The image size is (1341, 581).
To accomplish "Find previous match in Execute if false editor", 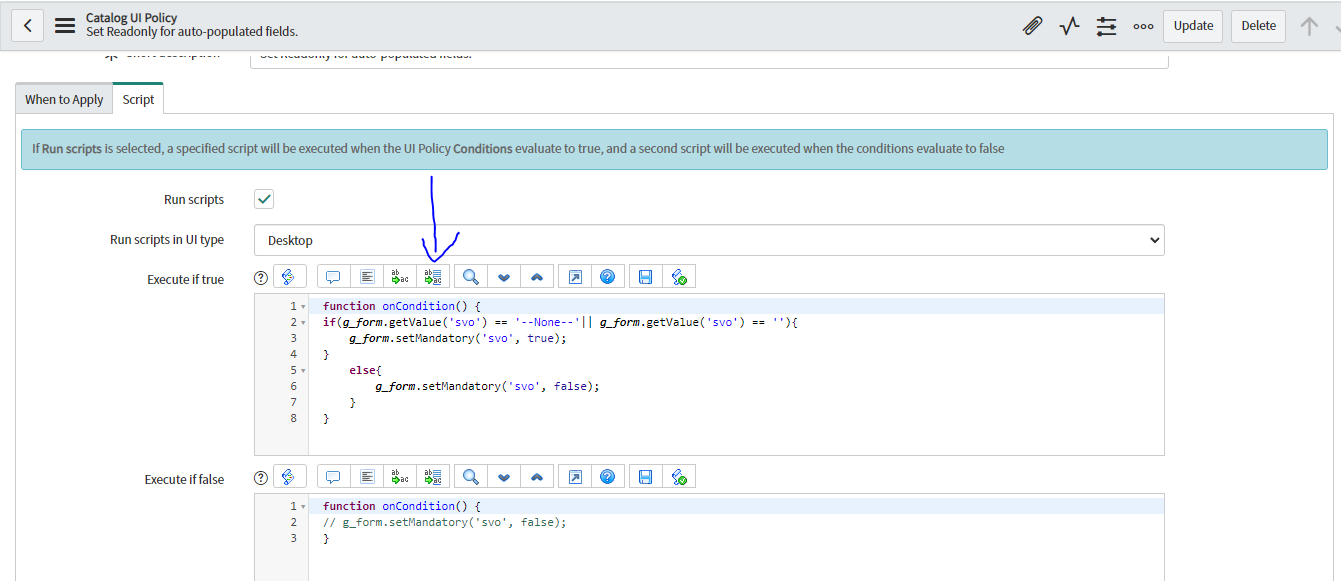I will pyautogui.click(x=537, y=477).
